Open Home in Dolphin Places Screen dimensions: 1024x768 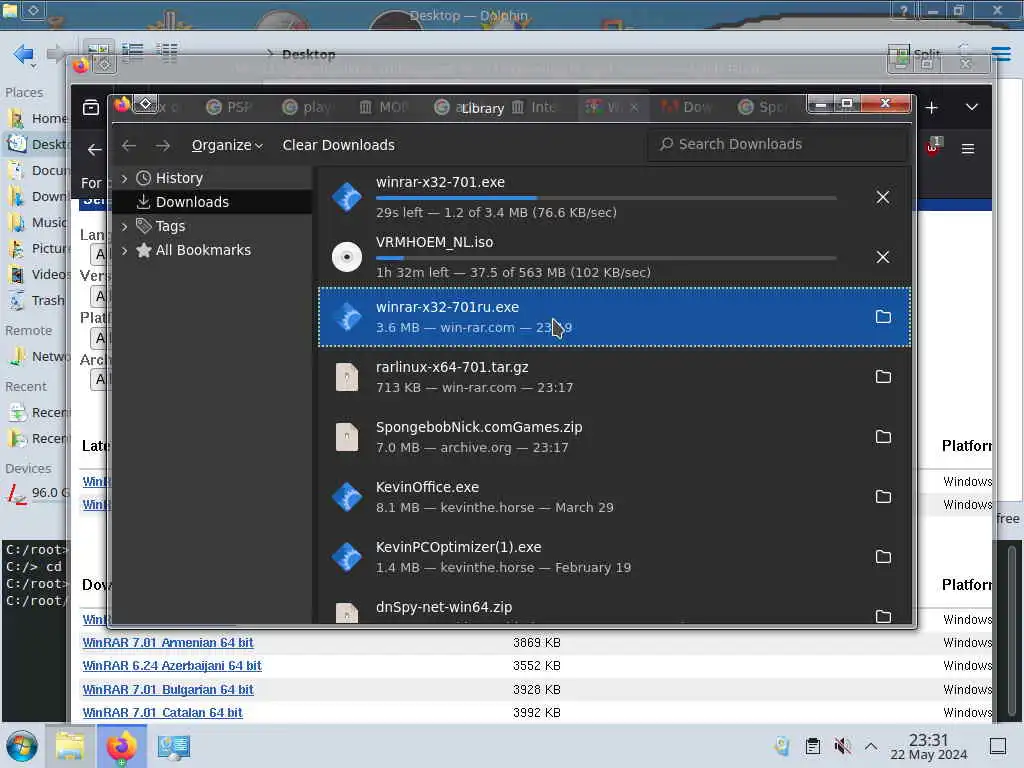click(x=37, y=118)
